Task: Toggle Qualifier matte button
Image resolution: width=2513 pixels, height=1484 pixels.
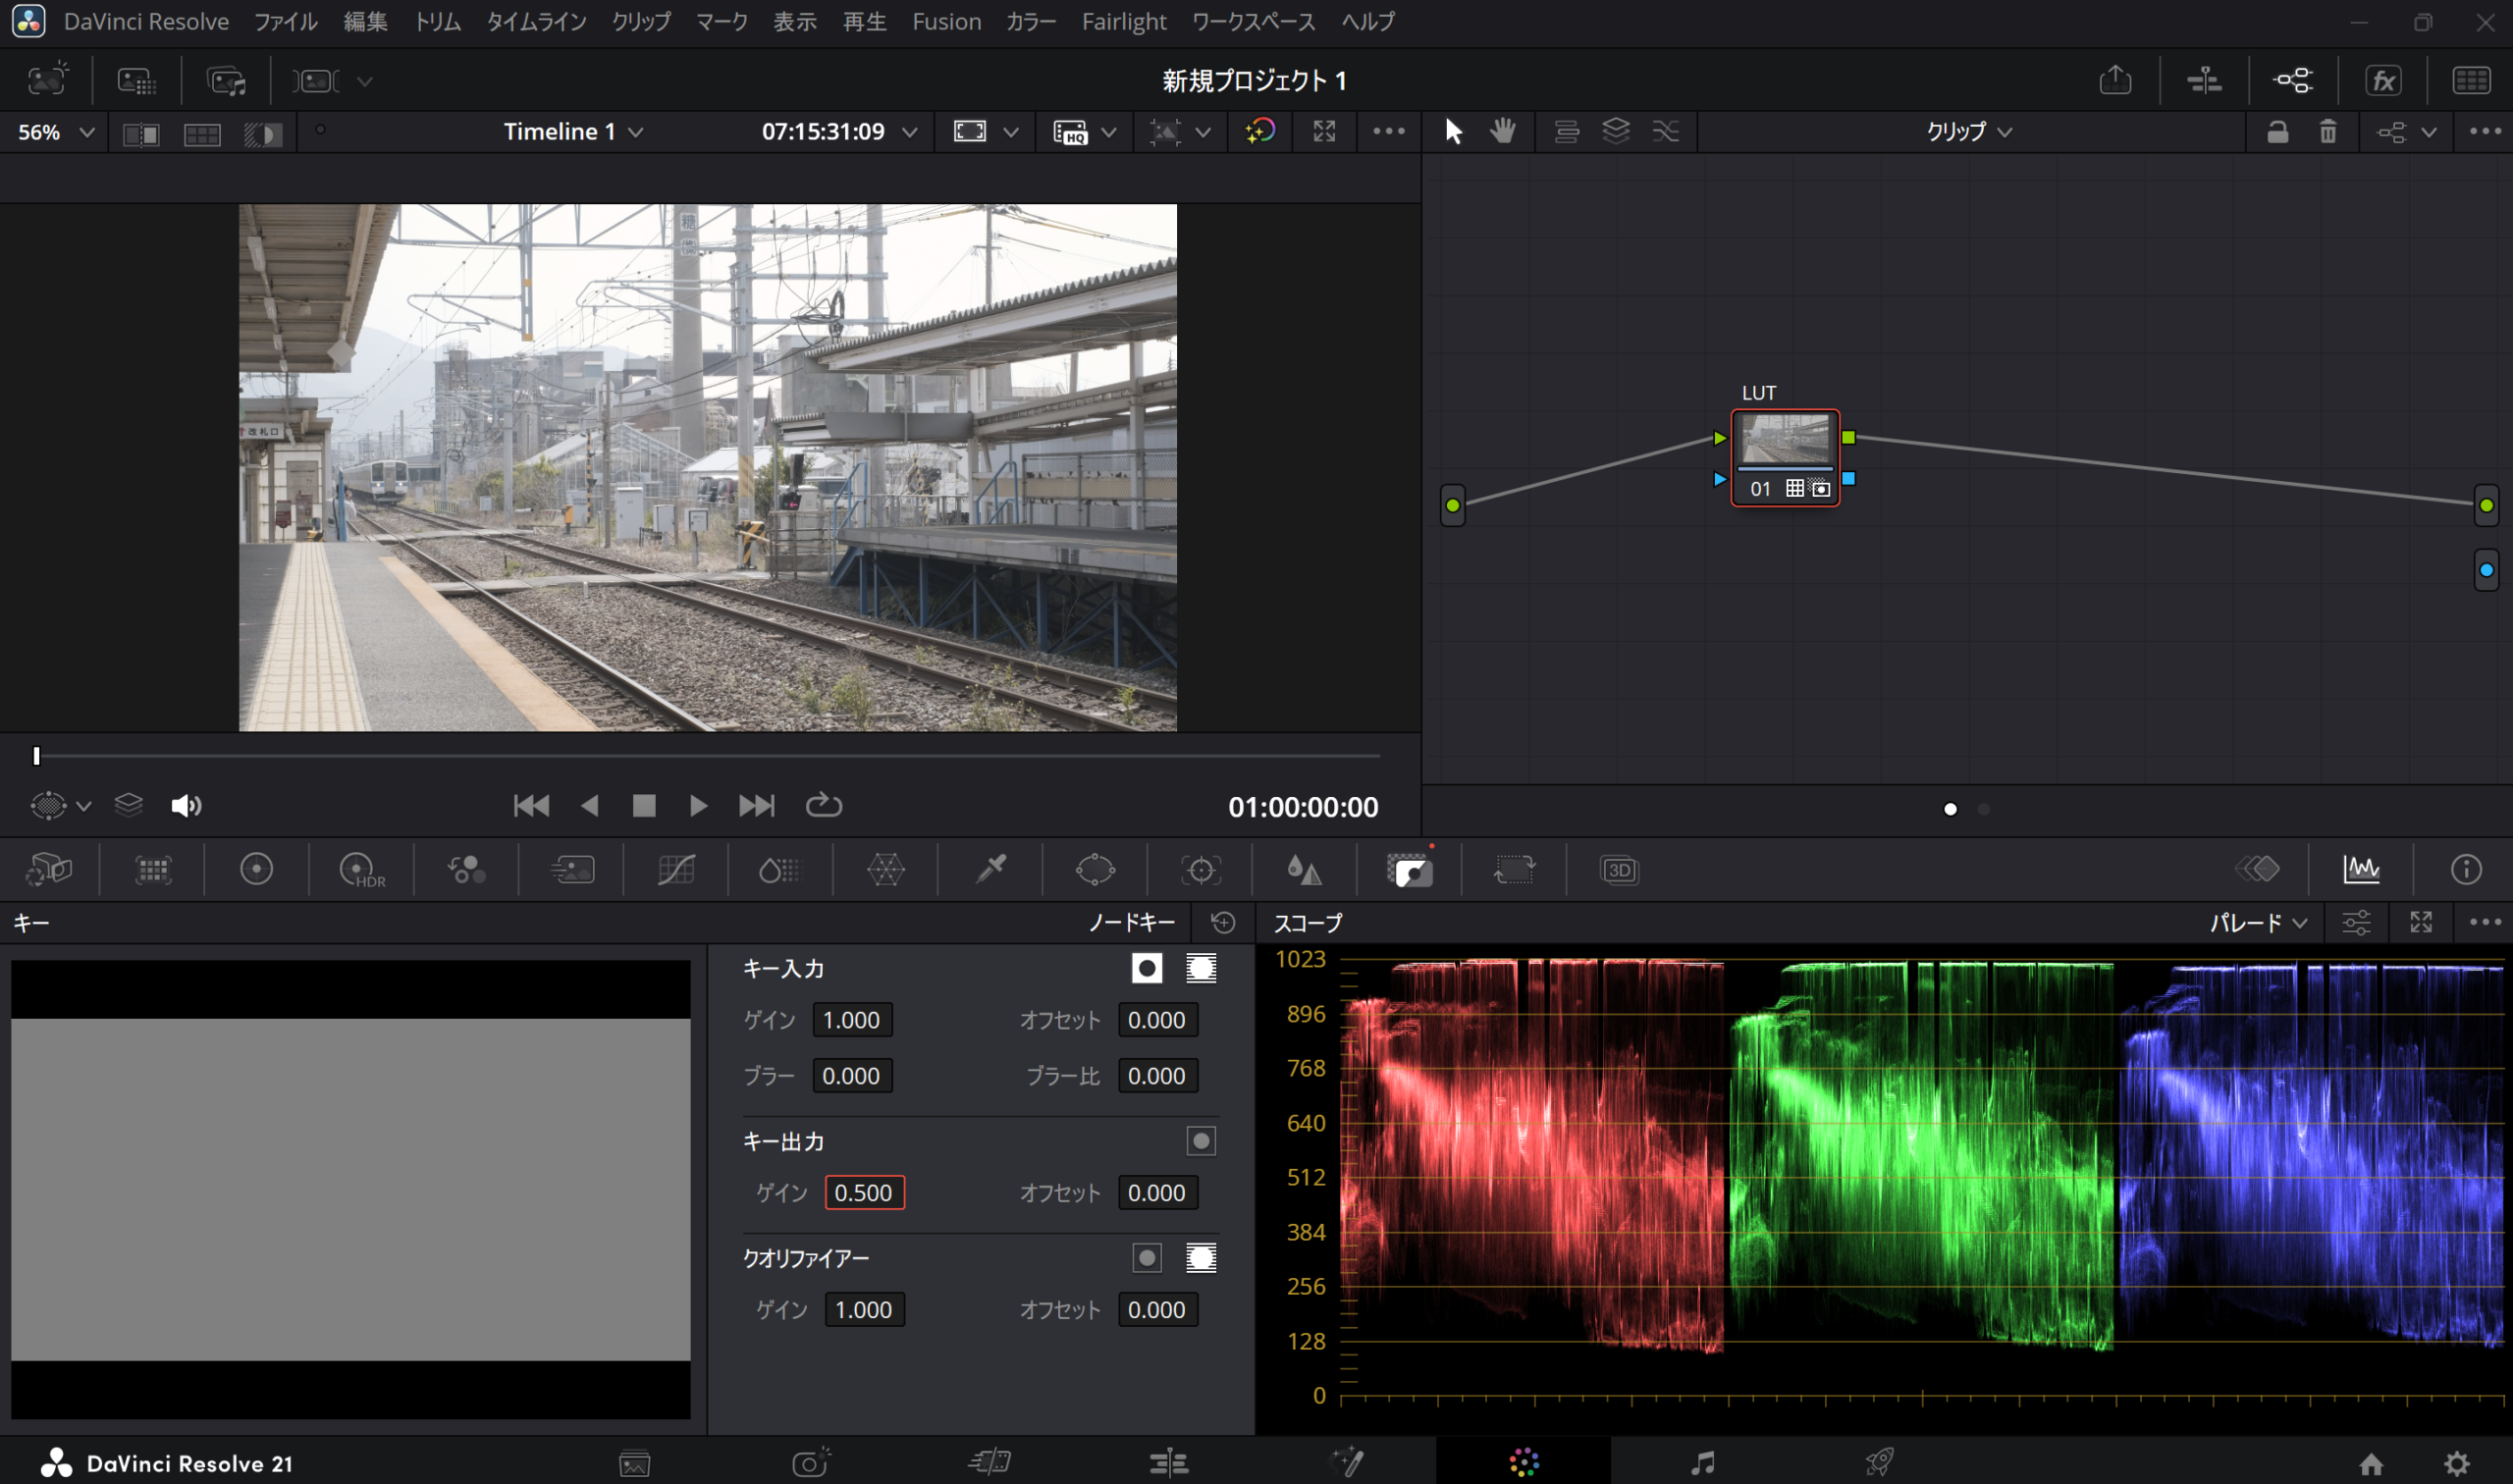Action: pos(1201,1258)
